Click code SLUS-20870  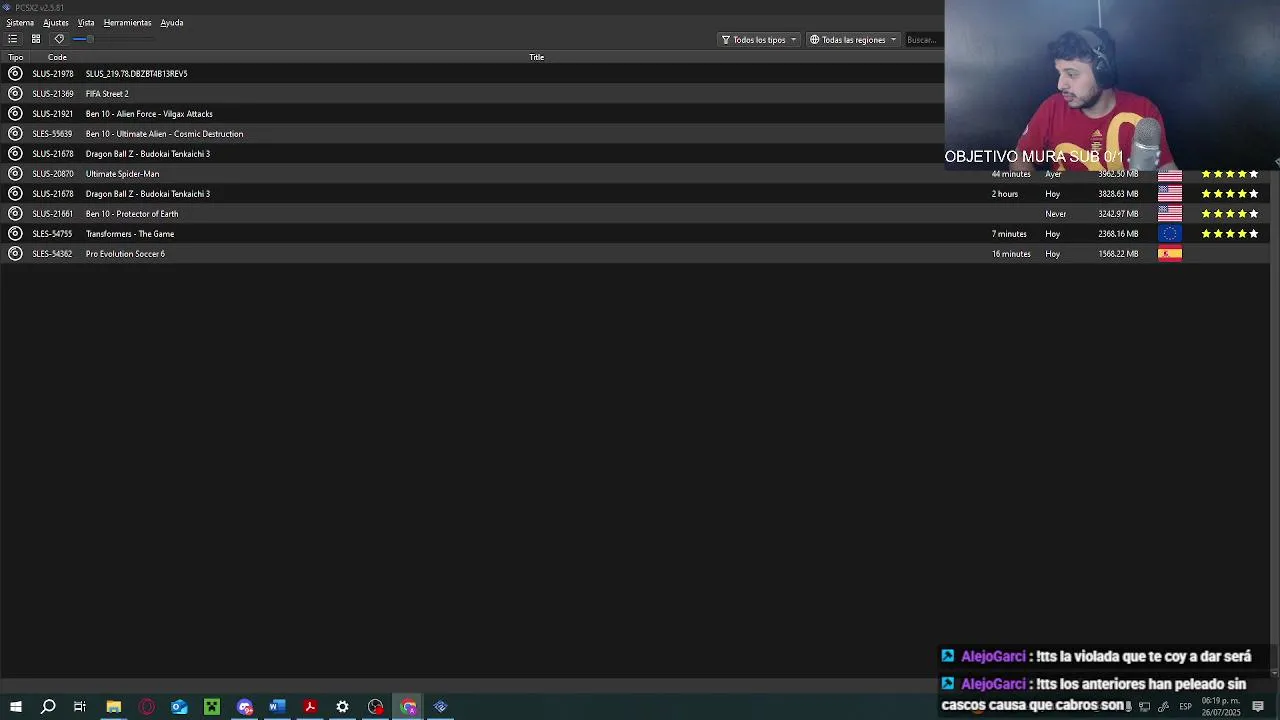[53, 174]
